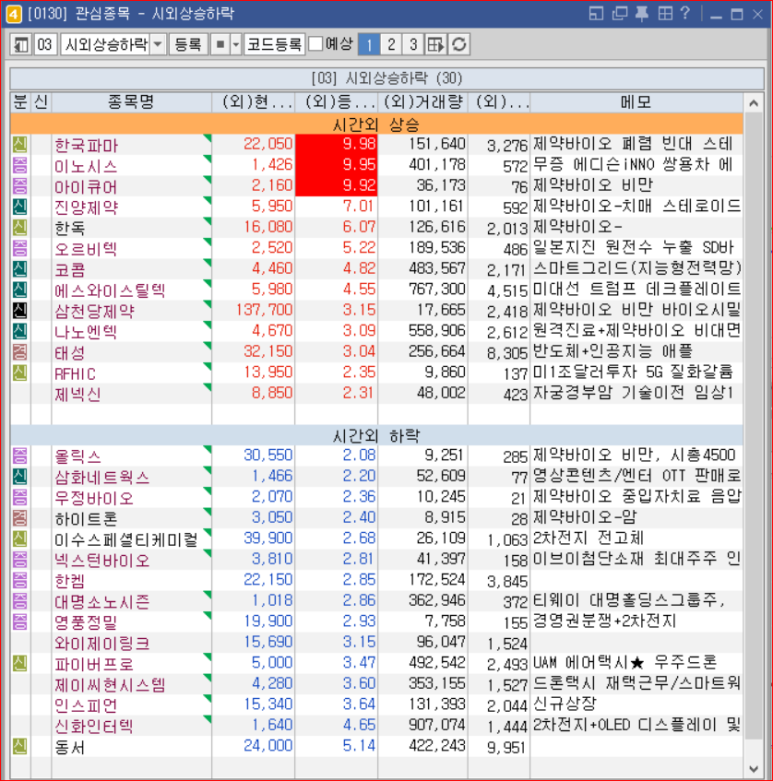
Task: Click the 시간외 상승 section header
Action: tap(377, 124)
